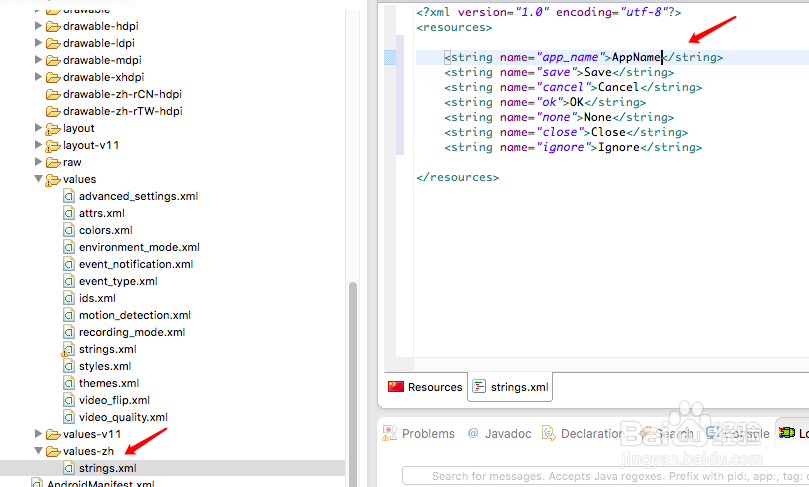Screen dimensions: 809x487
Task: Click the Resources tab flag icon
Action: tap(396, 386)
